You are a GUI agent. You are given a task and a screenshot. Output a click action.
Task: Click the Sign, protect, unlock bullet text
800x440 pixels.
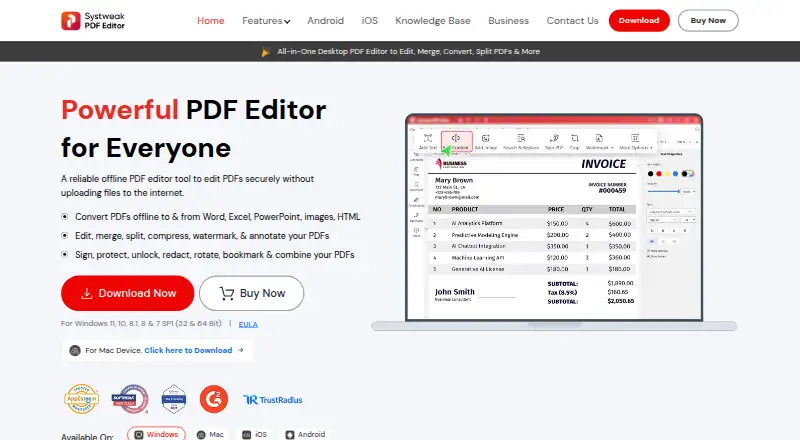pos(215,255)
